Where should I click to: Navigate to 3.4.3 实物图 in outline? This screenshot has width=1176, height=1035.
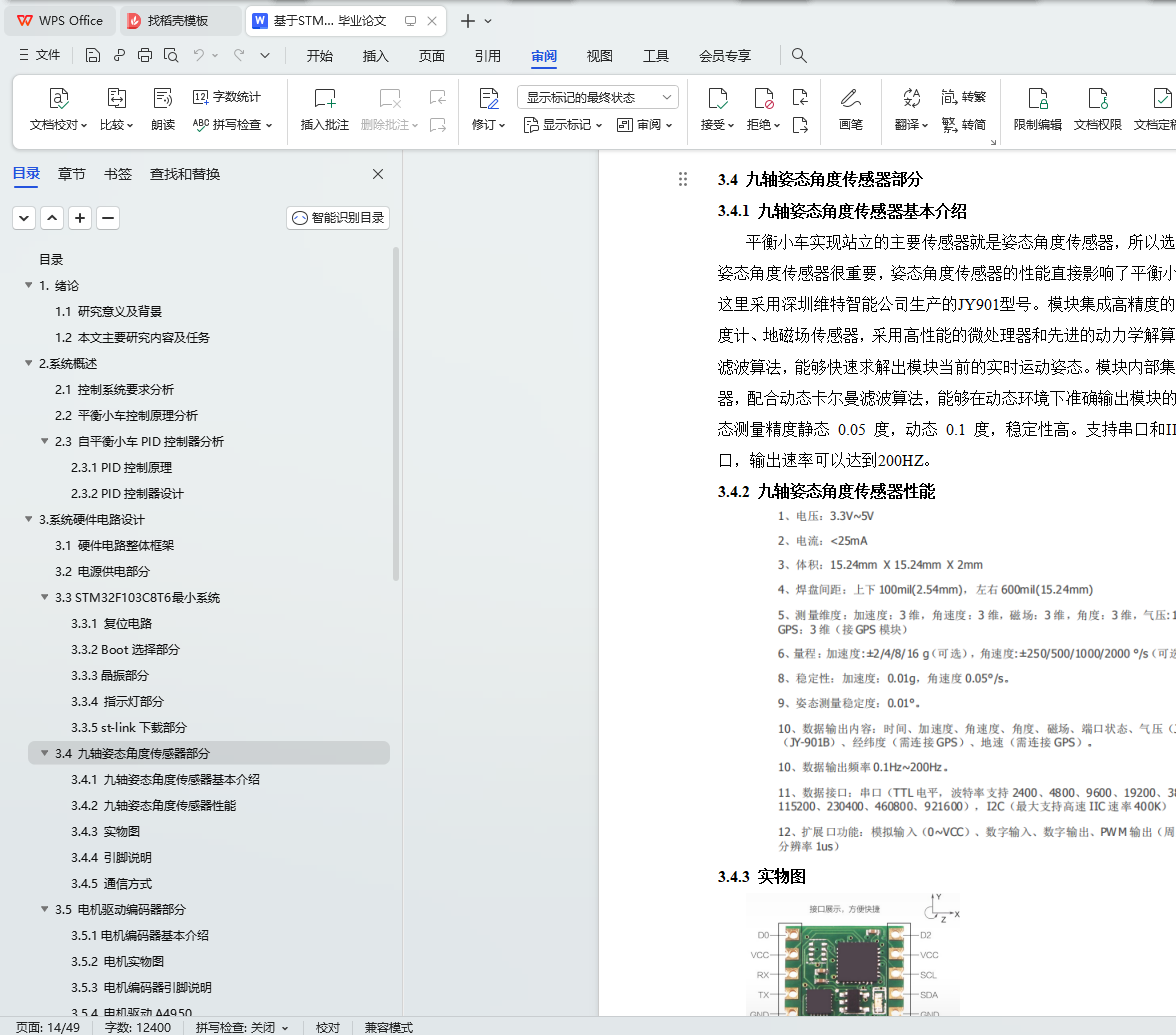[x=105, y=831]
